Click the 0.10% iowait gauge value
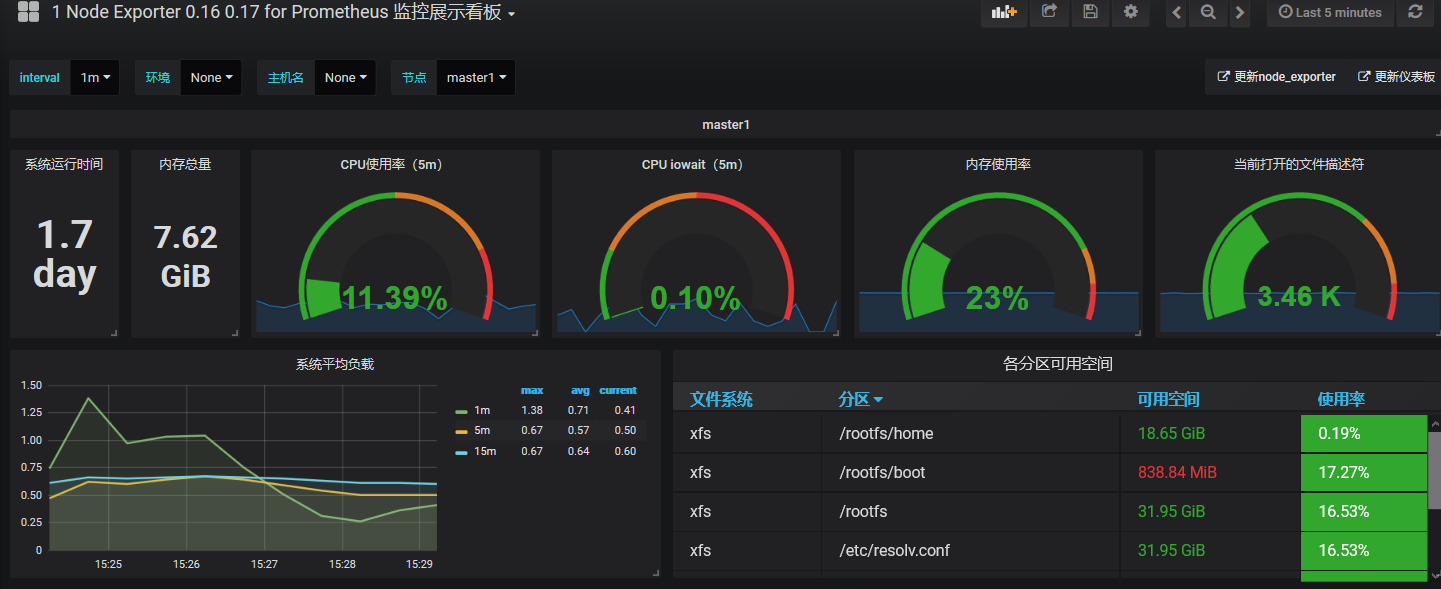Screen dimensions: 1441x589 [x=695, y=297]
